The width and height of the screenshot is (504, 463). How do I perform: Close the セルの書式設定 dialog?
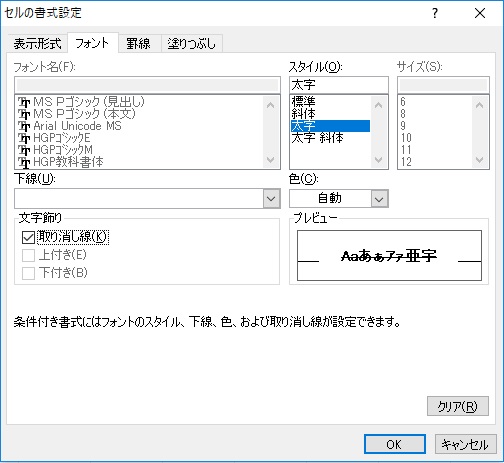480,13
